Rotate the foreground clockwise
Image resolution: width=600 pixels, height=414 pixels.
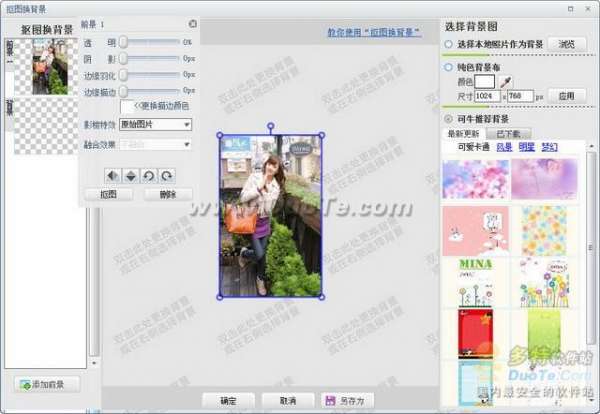[x=167, y=175]
